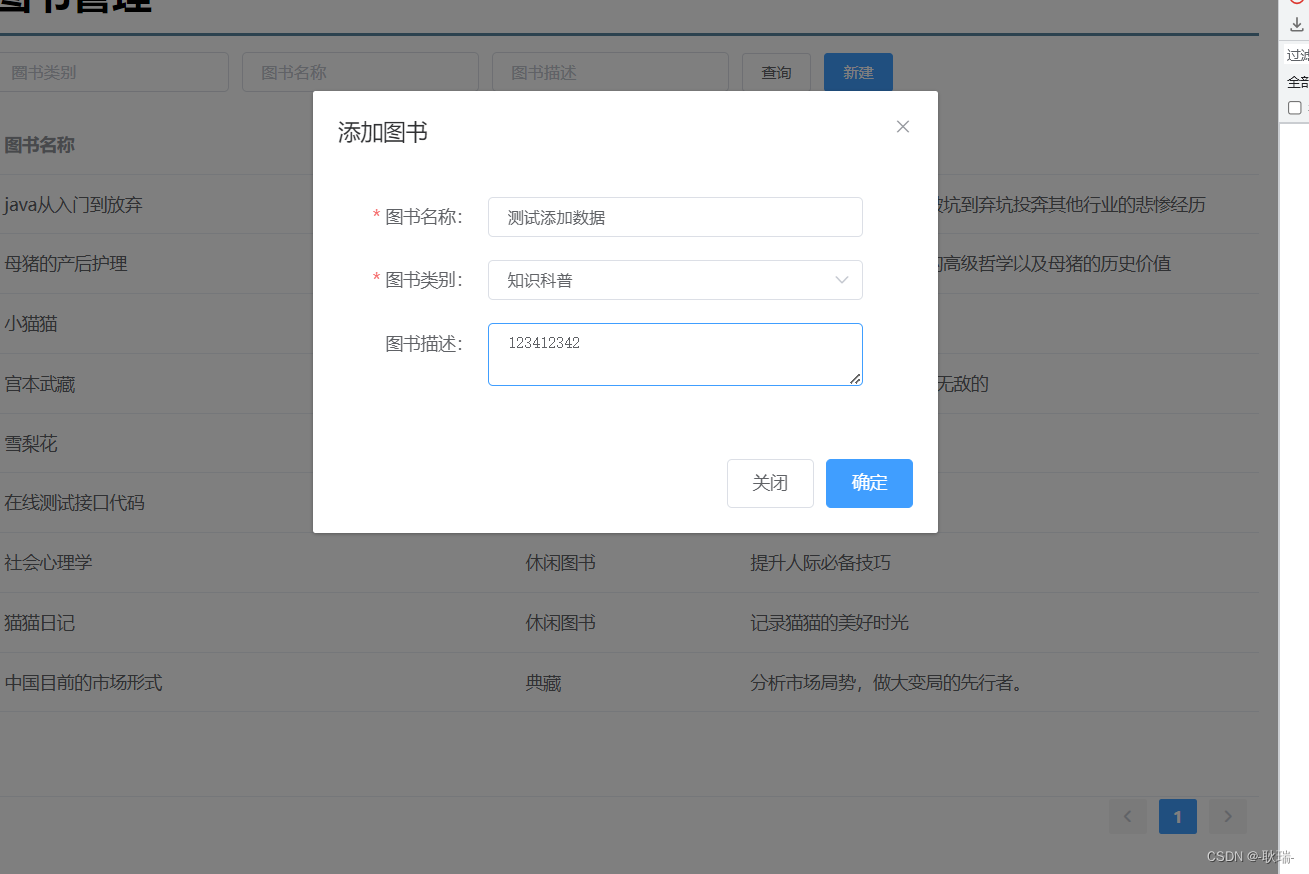Click the 图书描述 search filter box
This screenshot has height=874, width=1309.
(610, 72)
